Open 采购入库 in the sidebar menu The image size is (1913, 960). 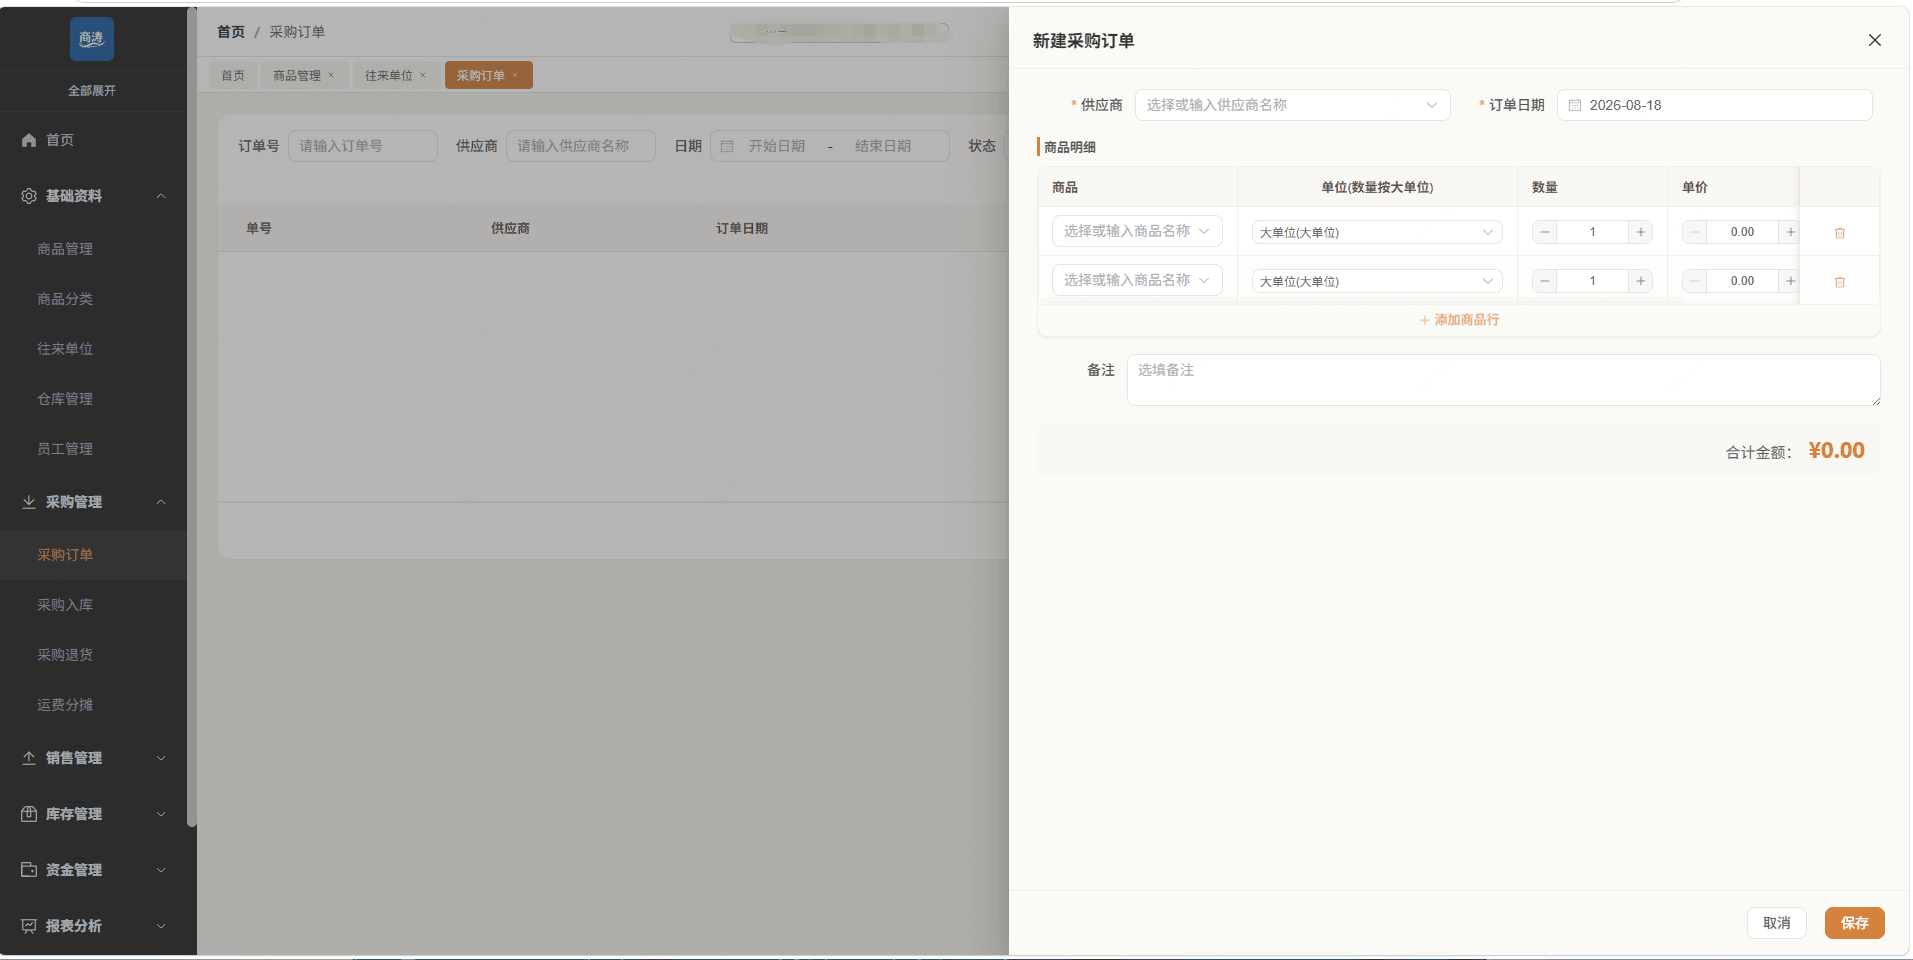[65, 605]
